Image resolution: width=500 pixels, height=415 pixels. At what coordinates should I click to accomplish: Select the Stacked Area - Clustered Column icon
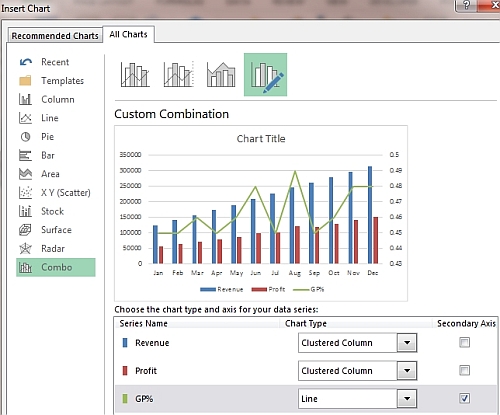coord(221,75)
